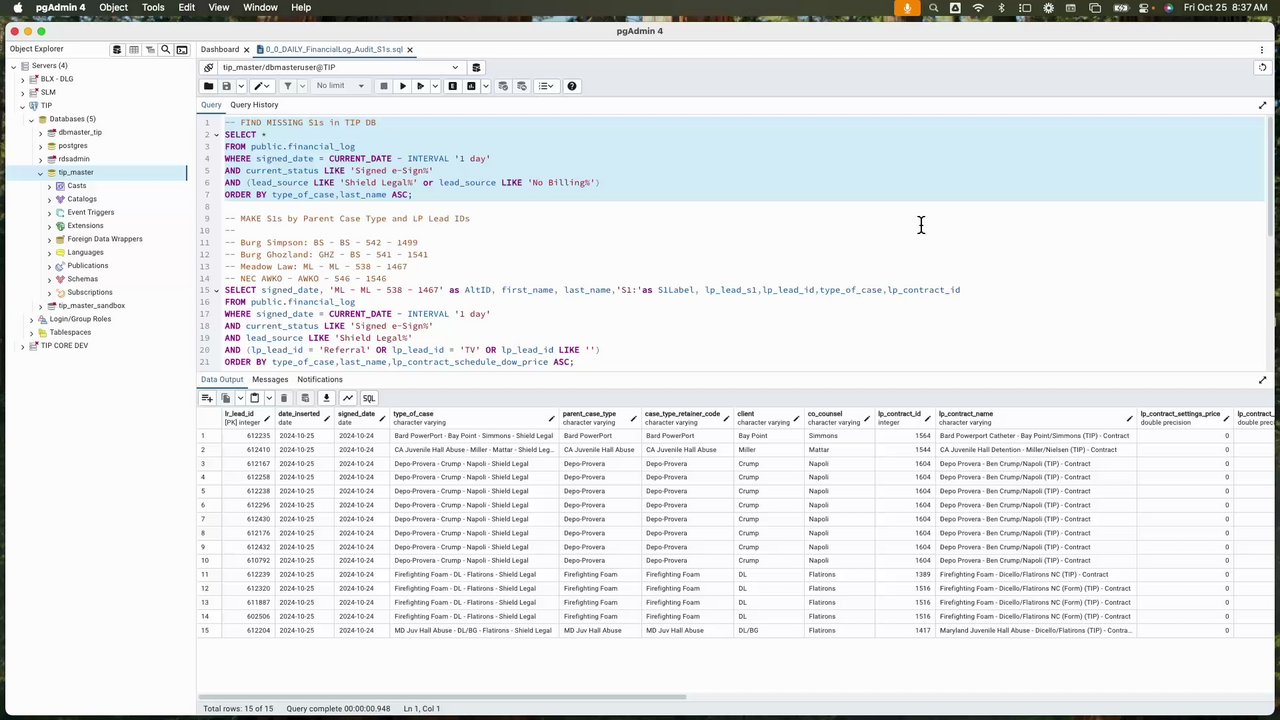Click cell 612410 in lr_lead_id column
The width and height of the screenshot is (1280, 720).
(246, 450)
